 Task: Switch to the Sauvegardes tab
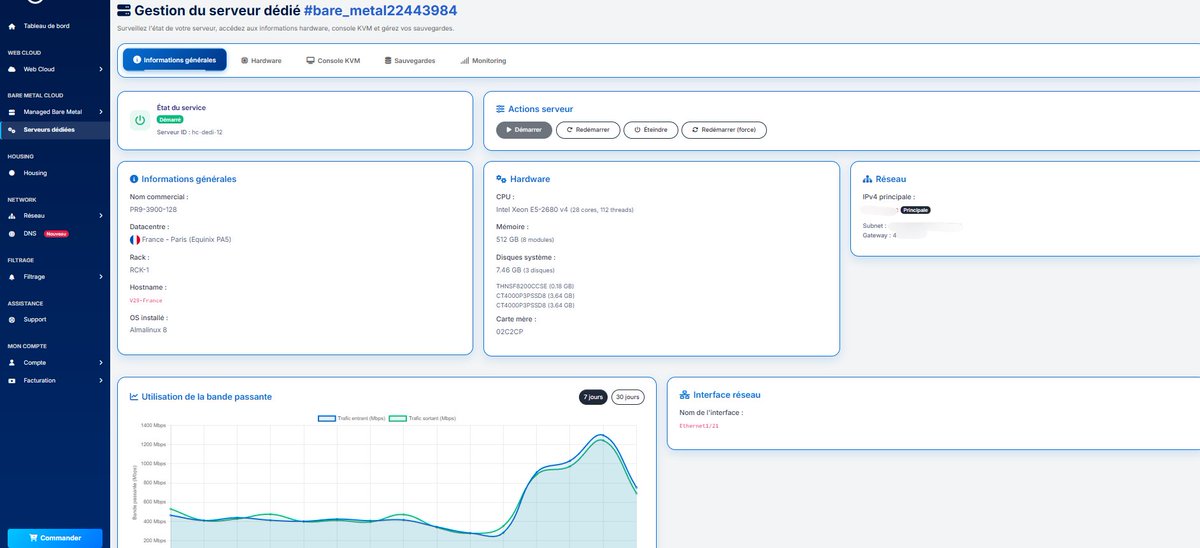tap(410, 61)
